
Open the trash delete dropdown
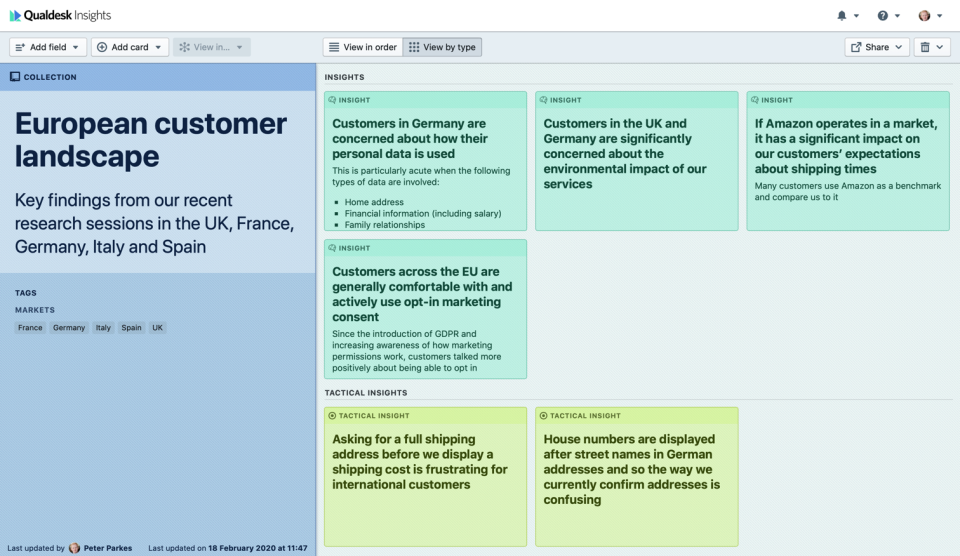(x=931, y=47)
